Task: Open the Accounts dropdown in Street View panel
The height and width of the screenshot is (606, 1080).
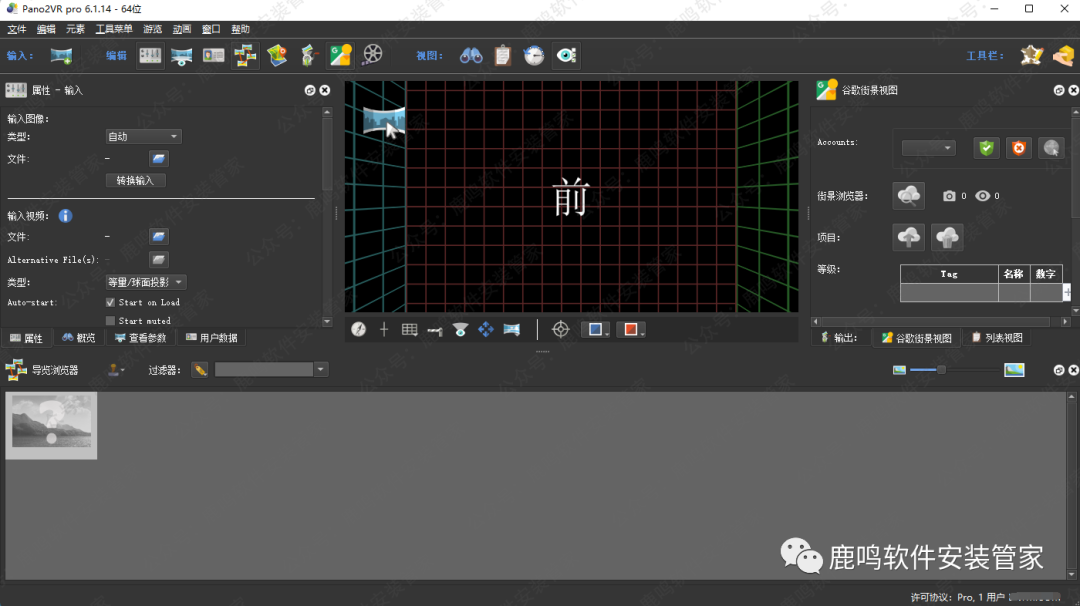Action: pos(928,148)
